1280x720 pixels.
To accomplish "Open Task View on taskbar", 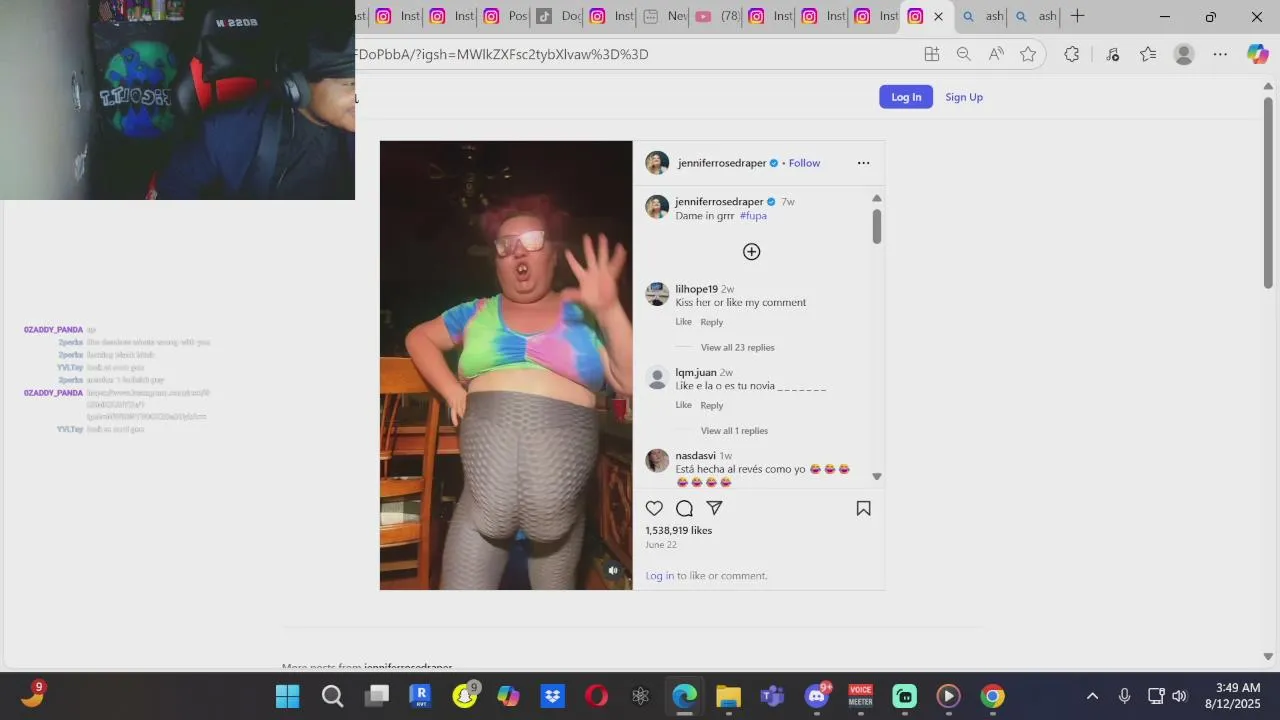I will pos(376,696).
